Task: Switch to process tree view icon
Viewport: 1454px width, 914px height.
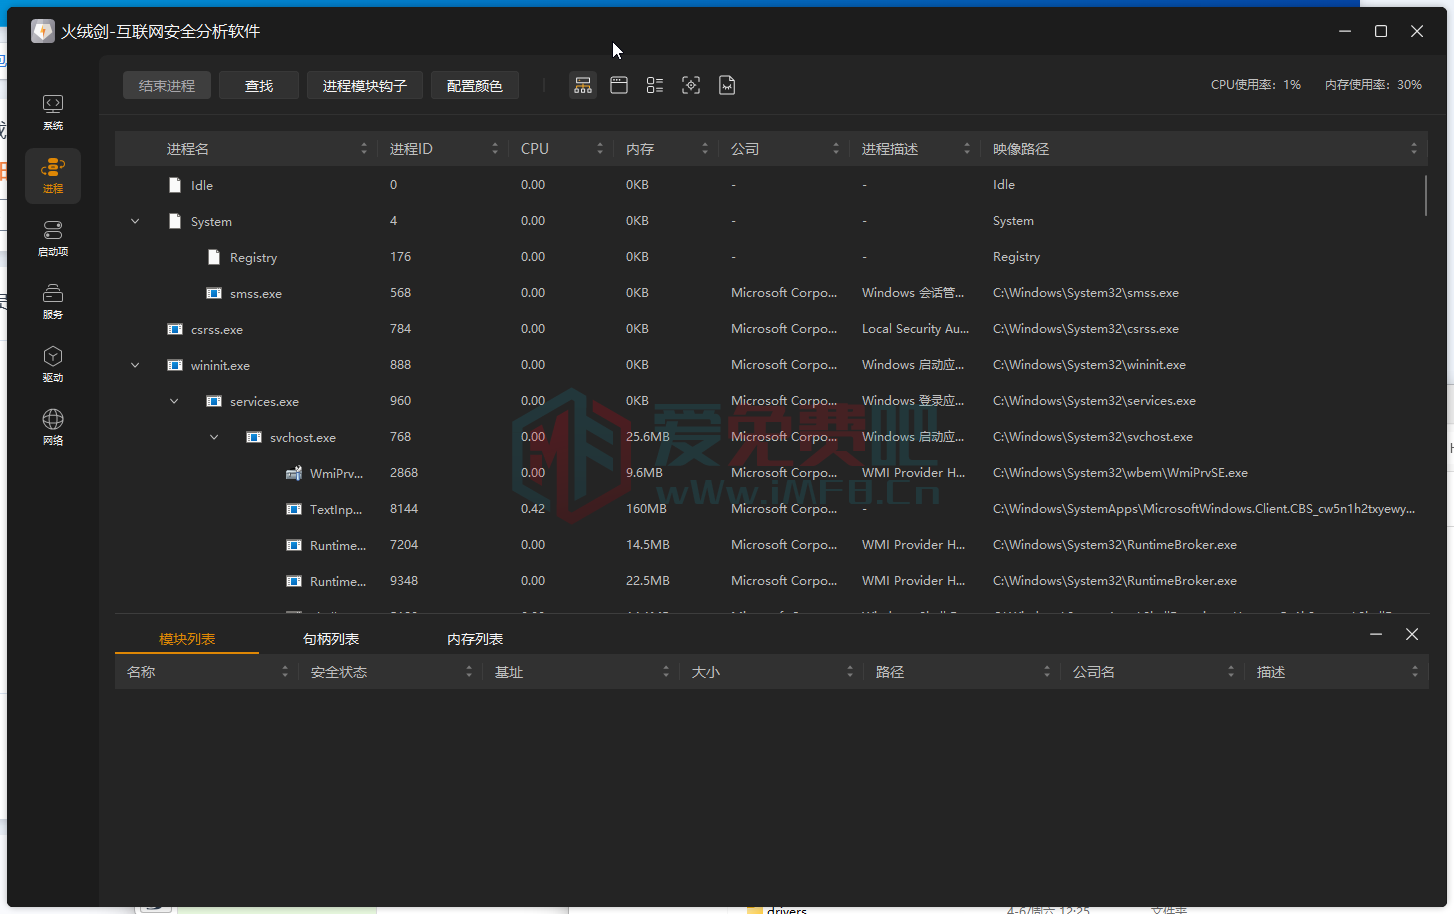Action: click(583, 85)
